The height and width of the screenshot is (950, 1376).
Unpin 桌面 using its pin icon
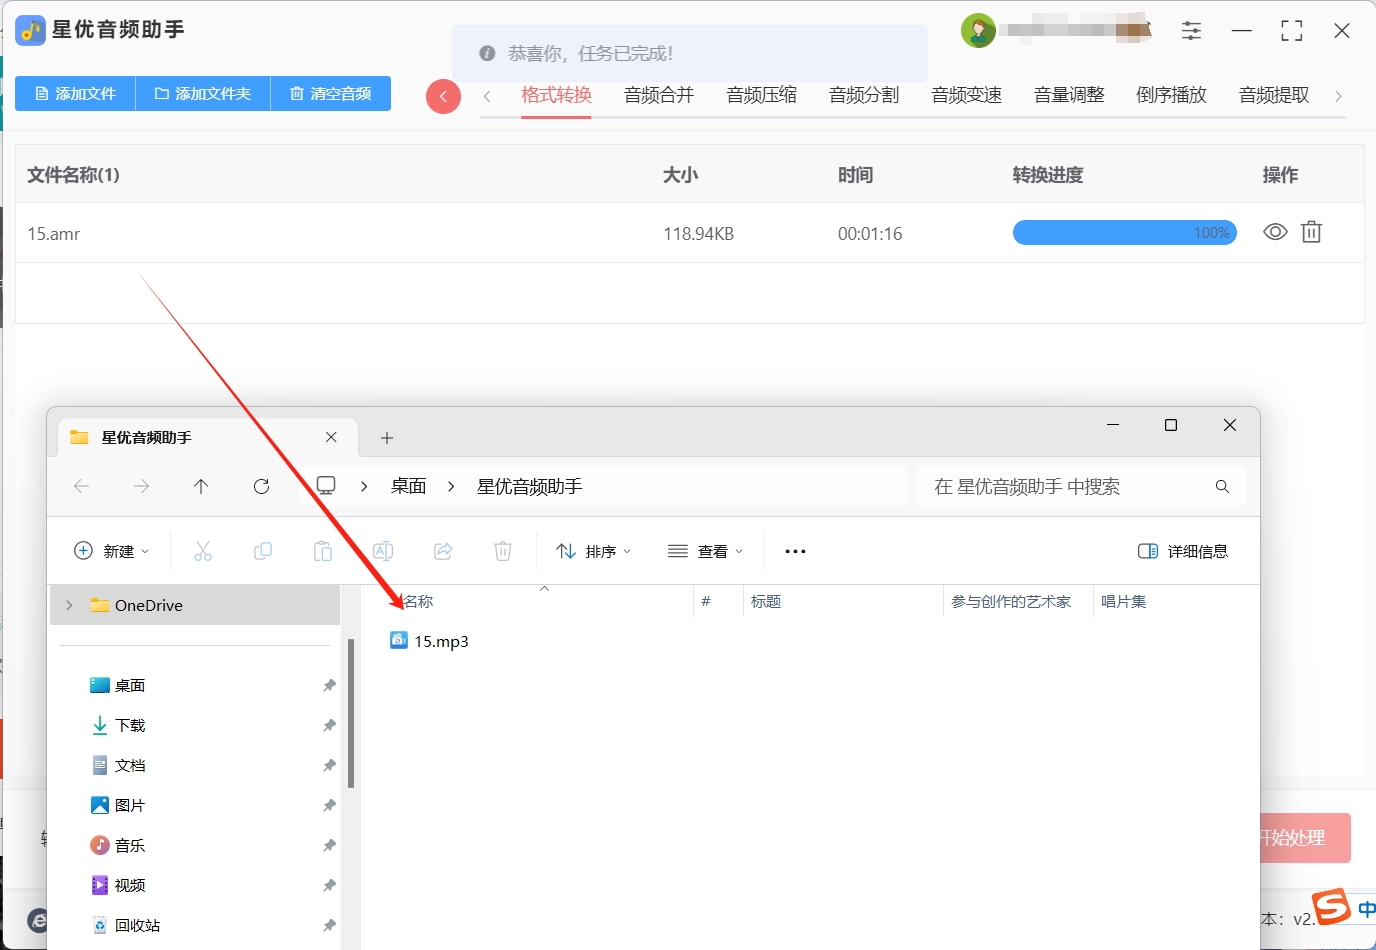329,685
